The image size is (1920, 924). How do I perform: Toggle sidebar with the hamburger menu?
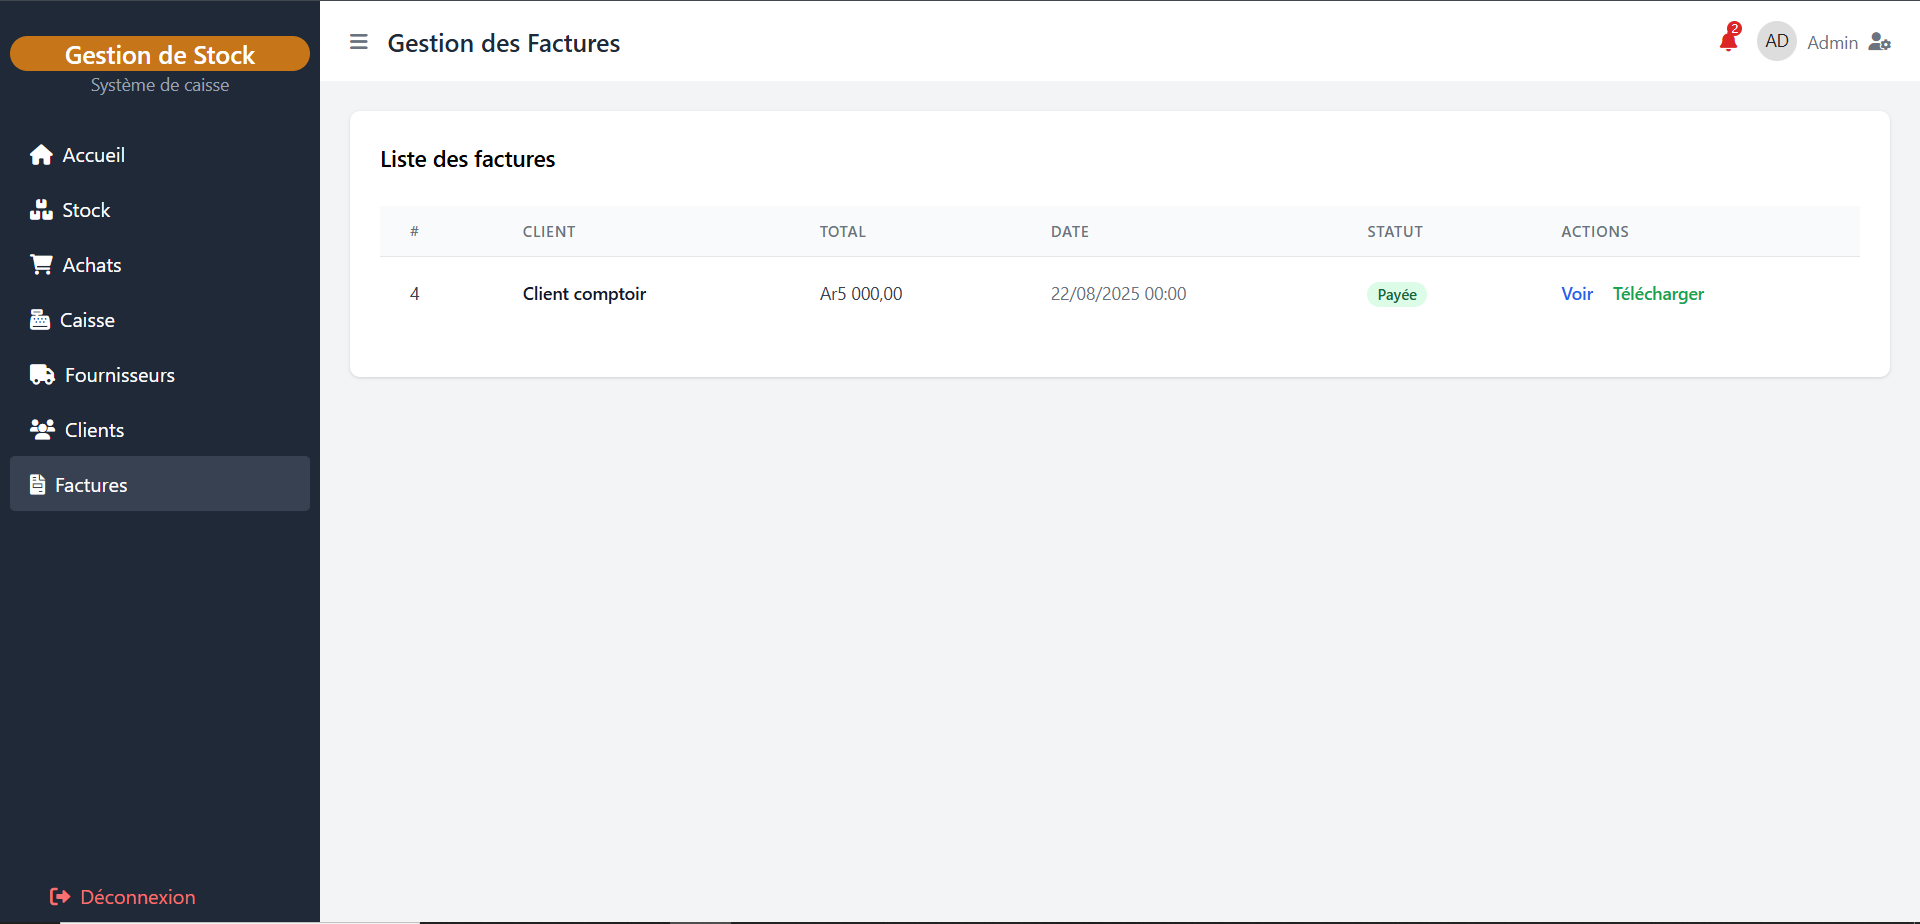click(359, 42)
